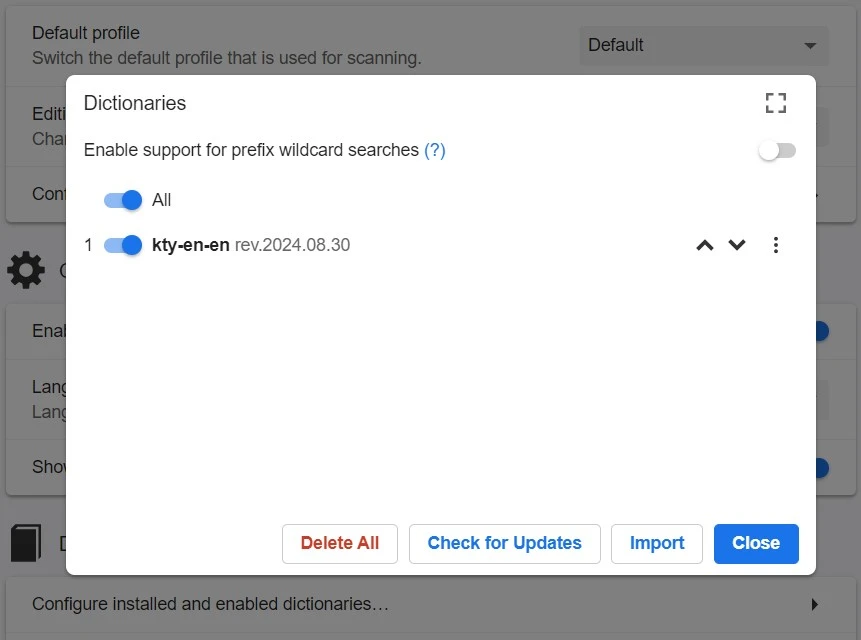Click the Import button

coord(657,543)
